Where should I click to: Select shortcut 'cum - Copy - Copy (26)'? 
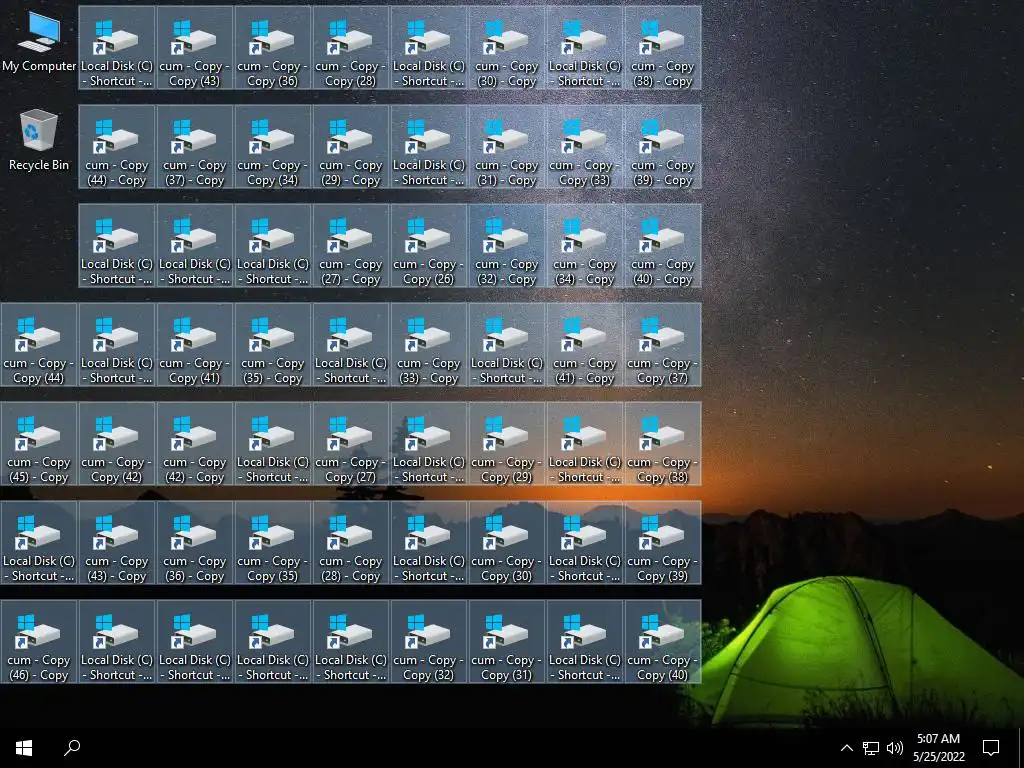(428, 246)
